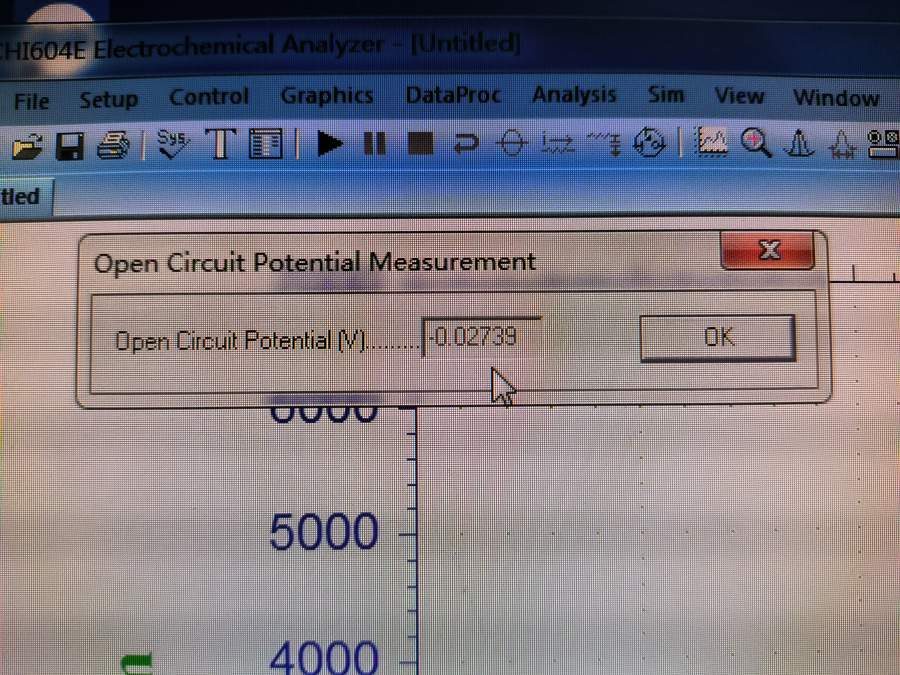Click the Open file folder icon
The width and height of the screenshot is (900, 675).
tap(26, 147)
